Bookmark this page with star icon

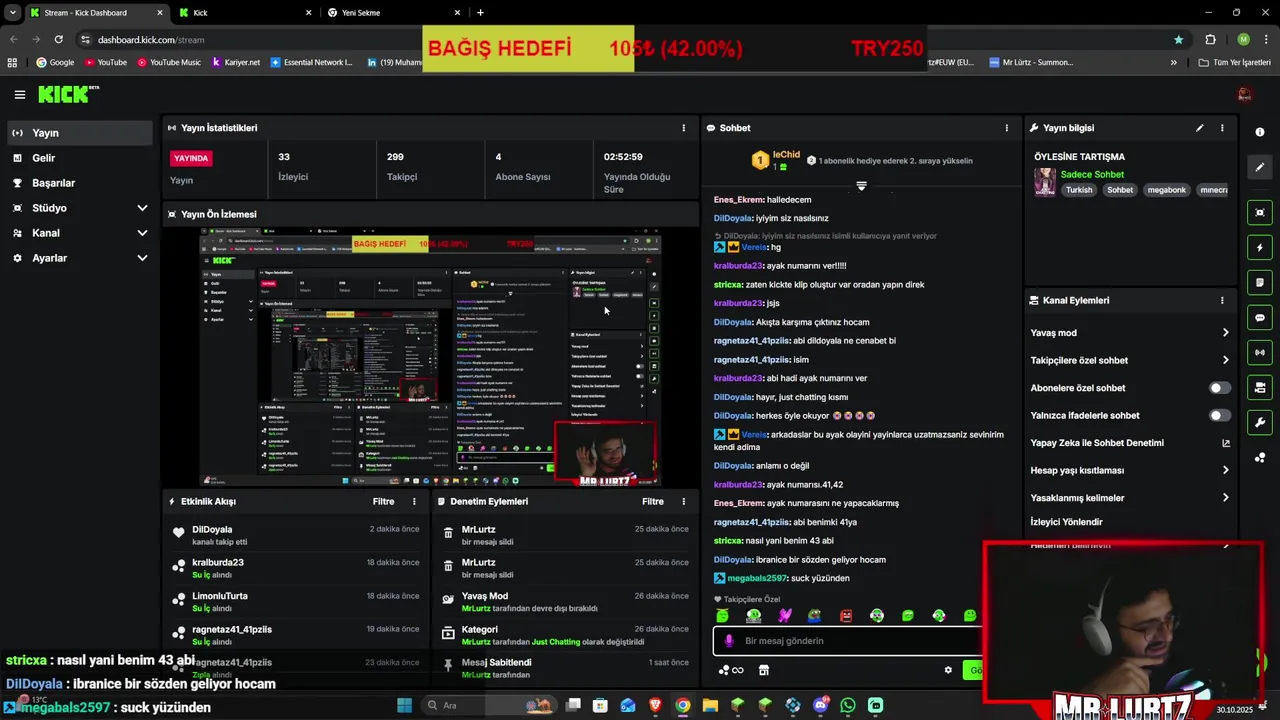[1179, 40]
